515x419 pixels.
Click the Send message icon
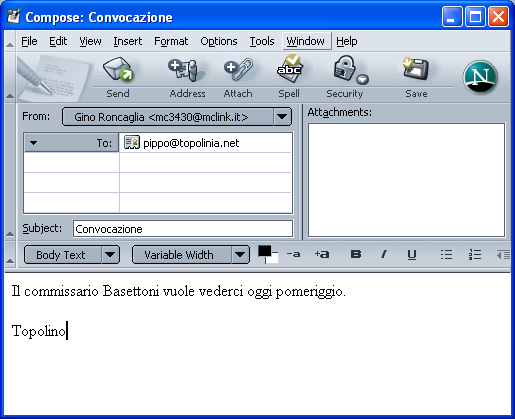118,69
